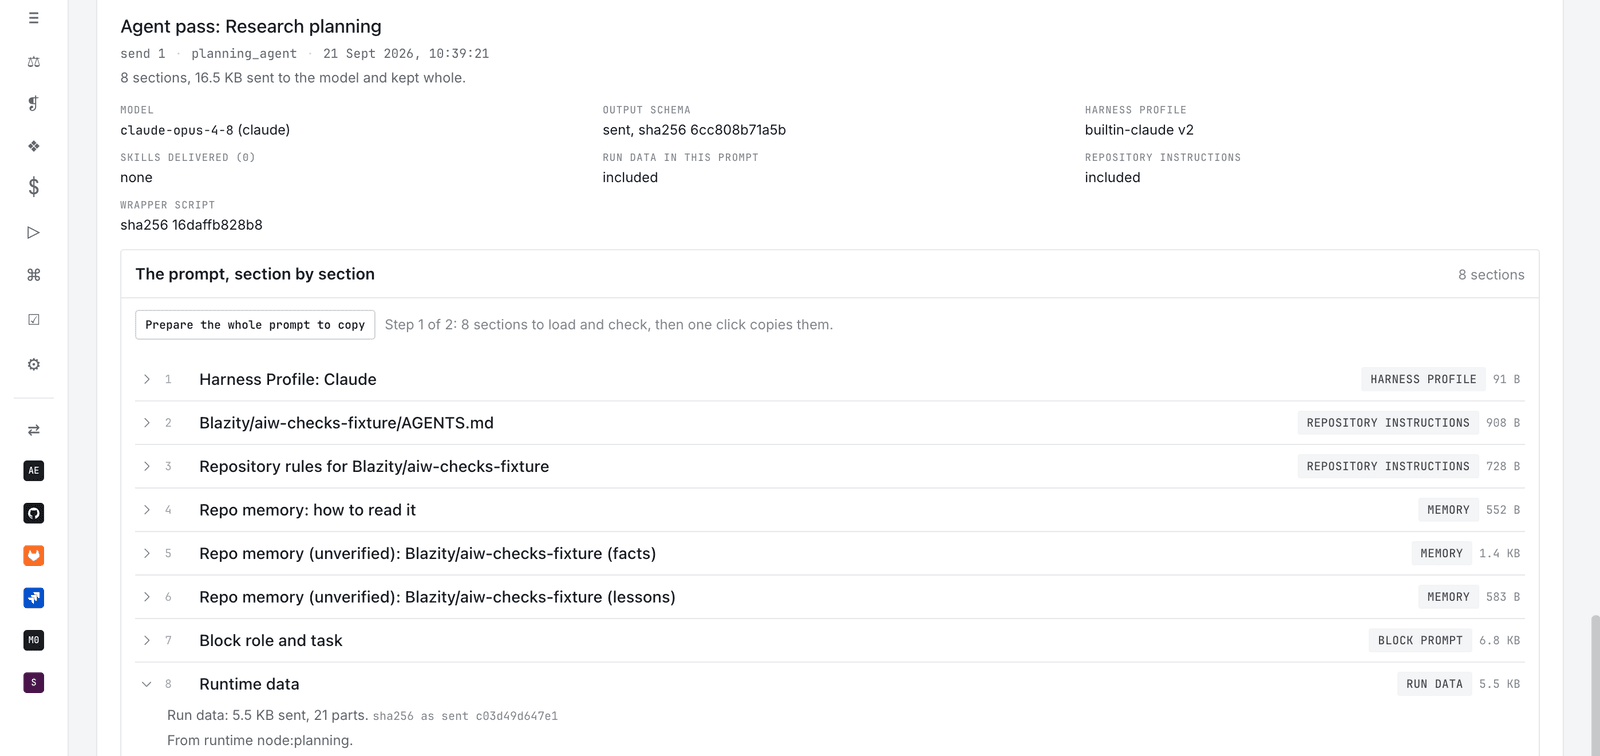Click the paragraph mark sidebar icon

tap(33, 104)
